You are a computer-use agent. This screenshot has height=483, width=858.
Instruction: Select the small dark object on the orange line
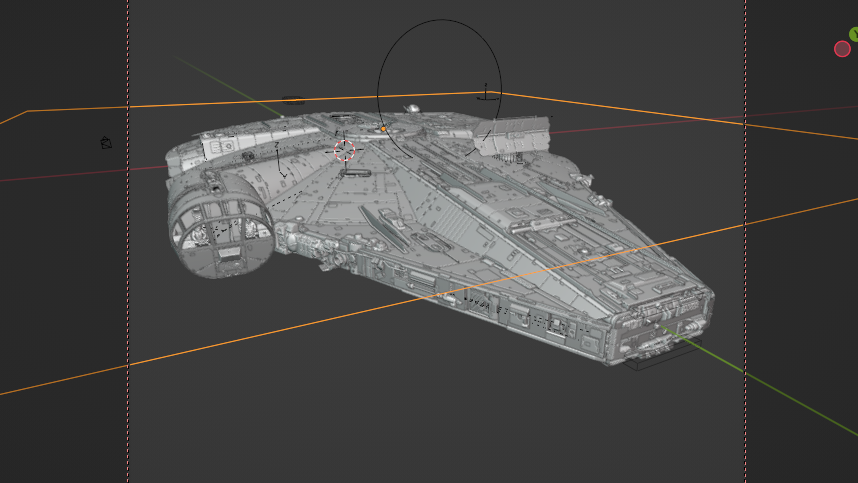pos(293,100)
